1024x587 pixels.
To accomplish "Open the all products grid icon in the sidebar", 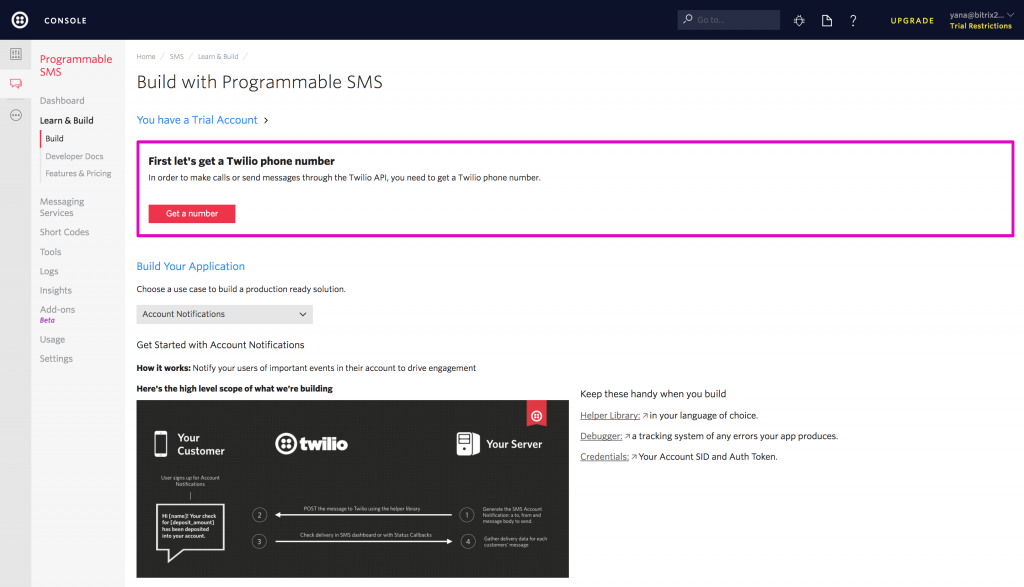I will coord(16,54).
